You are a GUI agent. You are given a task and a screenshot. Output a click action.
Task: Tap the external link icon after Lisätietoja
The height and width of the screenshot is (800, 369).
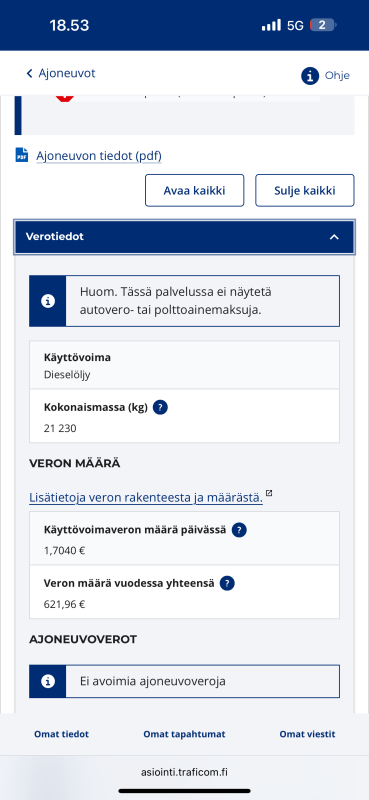(x=269, y=493)
